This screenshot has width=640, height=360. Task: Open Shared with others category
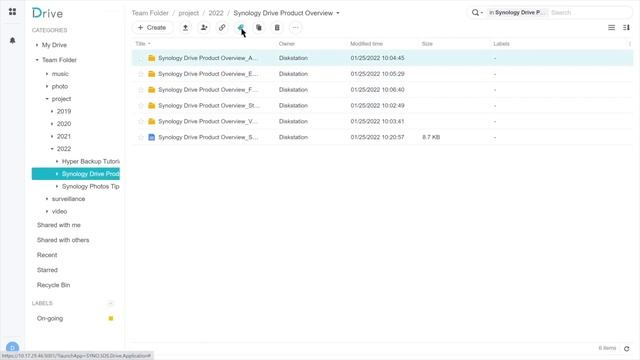pos(63,240)
